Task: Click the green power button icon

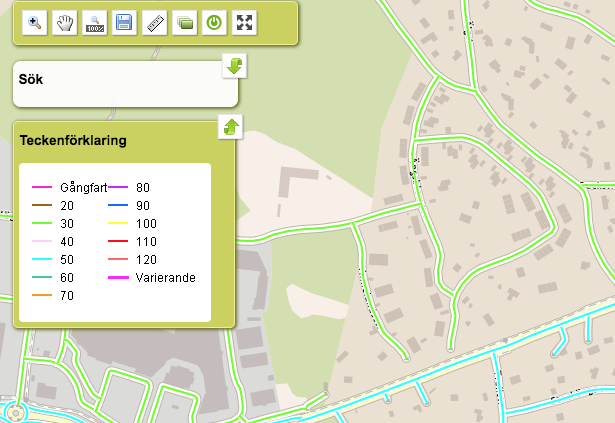Action: pyautogui.click(x=214, y=23)
